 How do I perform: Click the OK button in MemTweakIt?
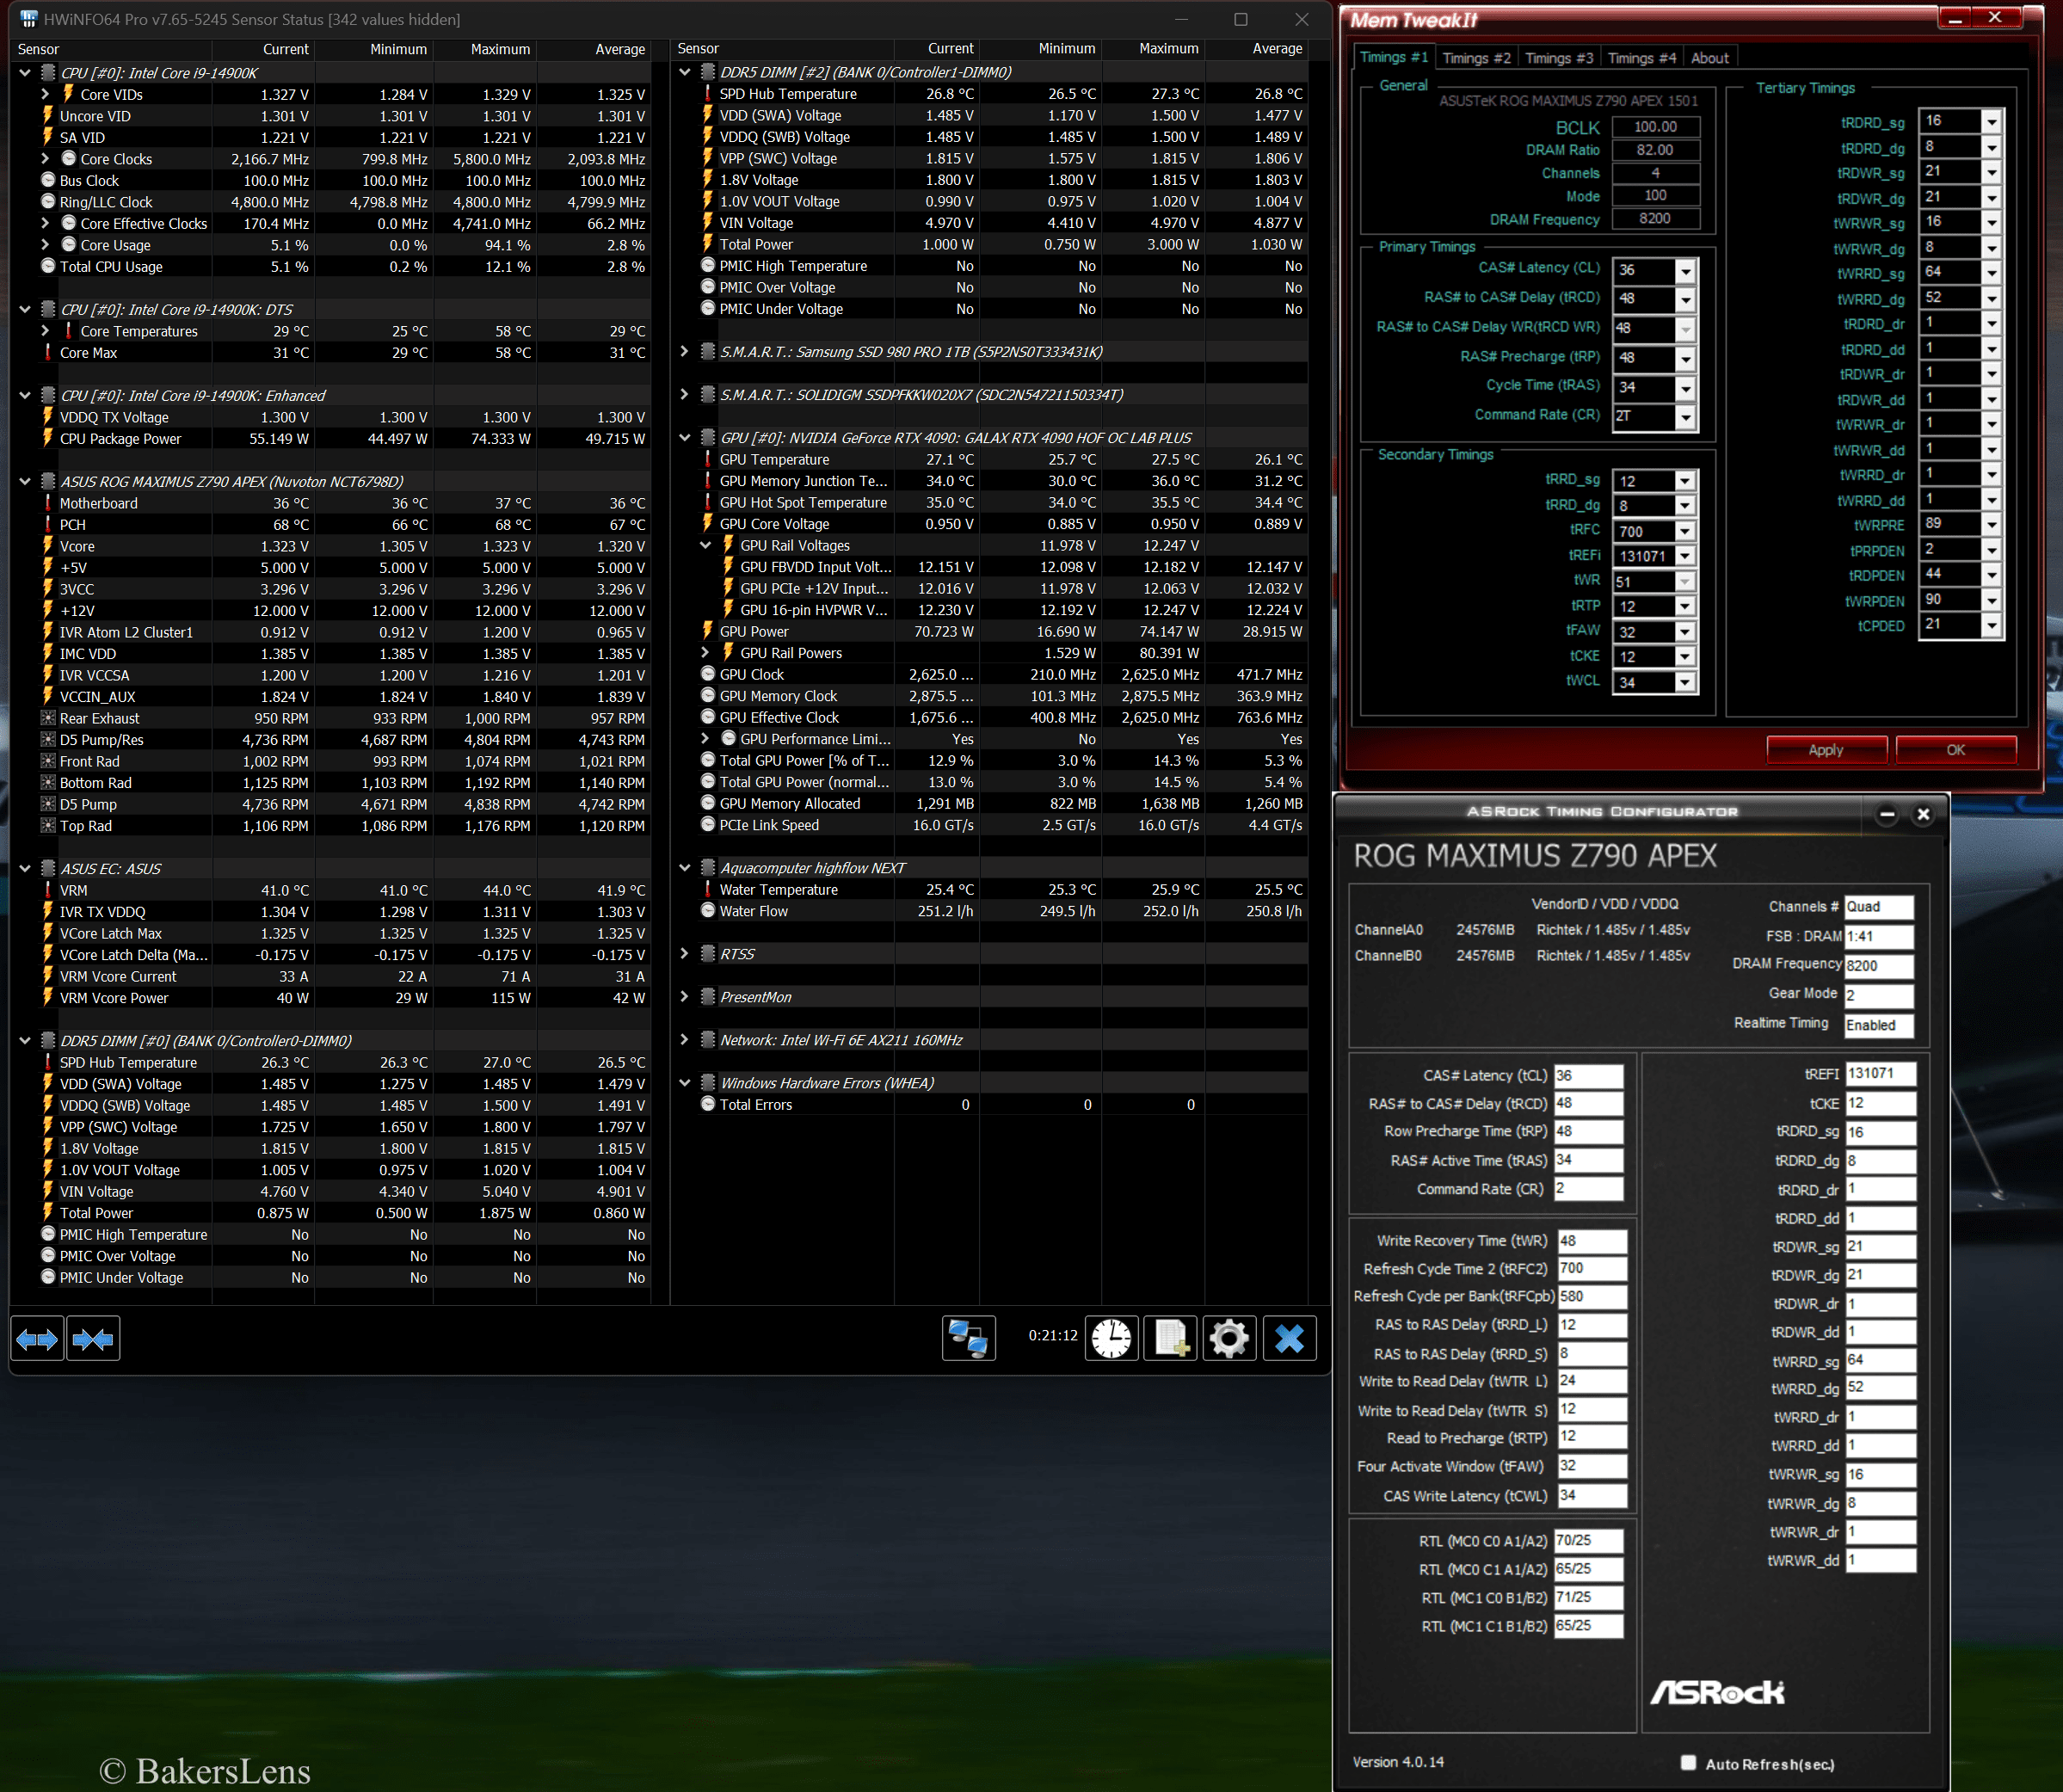click(x=1955, y=750)
